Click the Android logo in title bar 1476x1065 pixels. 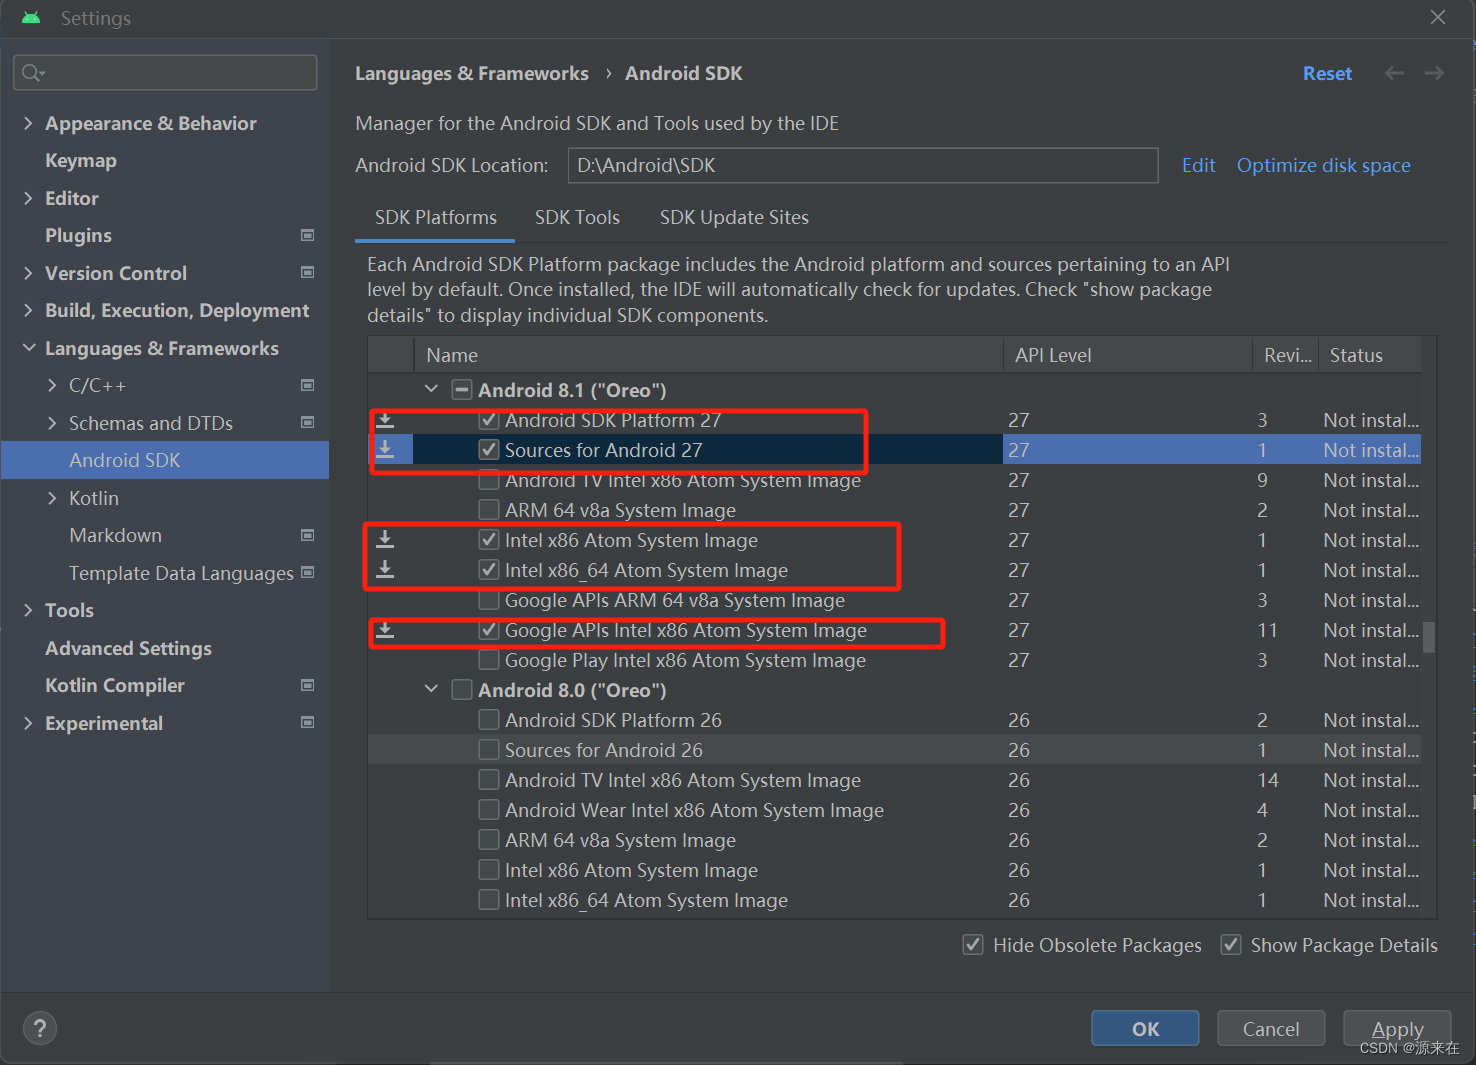pyautogui.click(x=31, y=18)
